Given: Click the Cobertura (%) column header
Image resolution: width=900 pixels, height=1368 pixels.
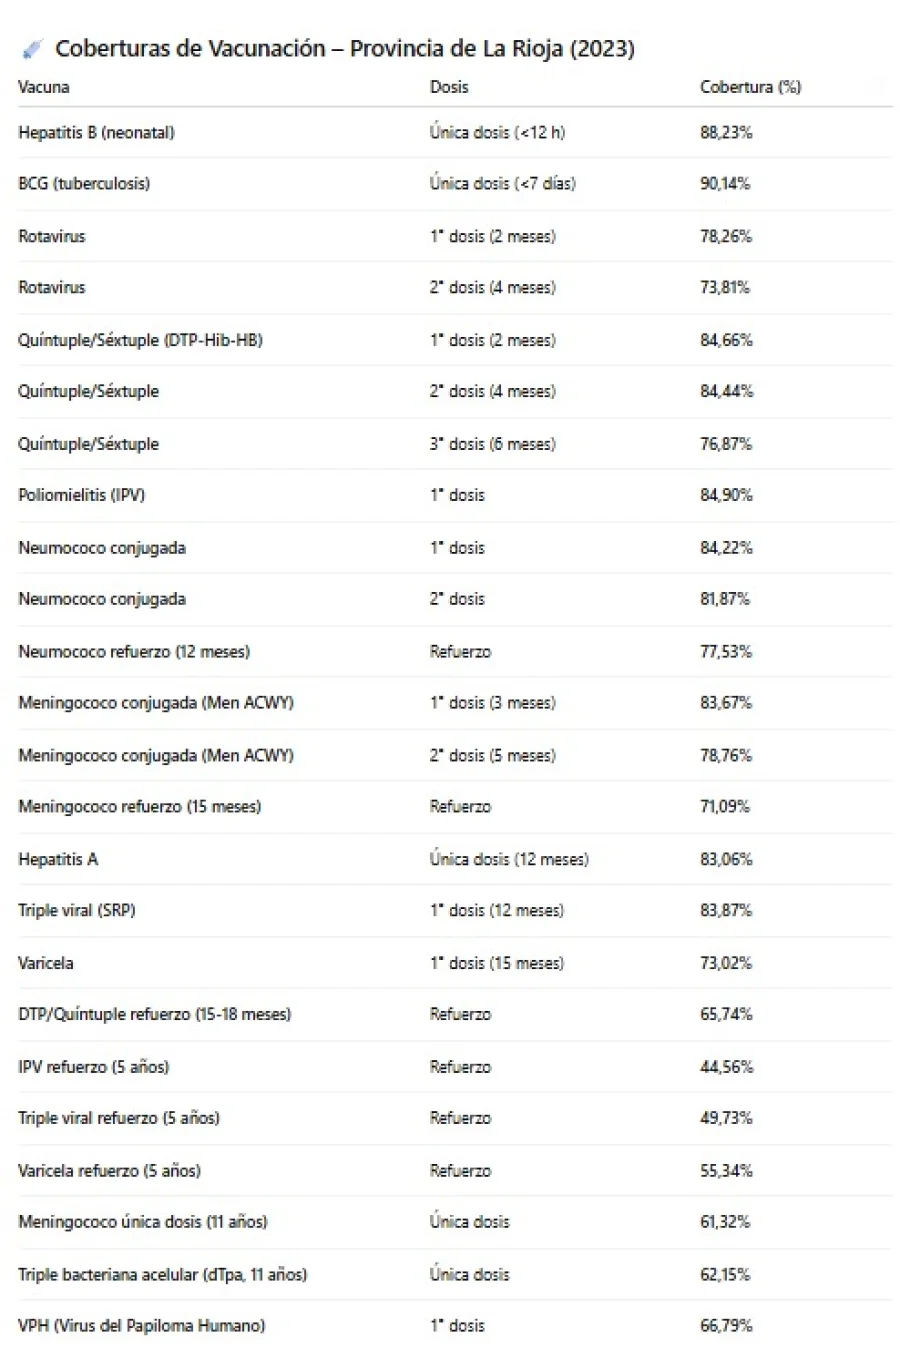Looking at the screenshot, I should 750,87.
